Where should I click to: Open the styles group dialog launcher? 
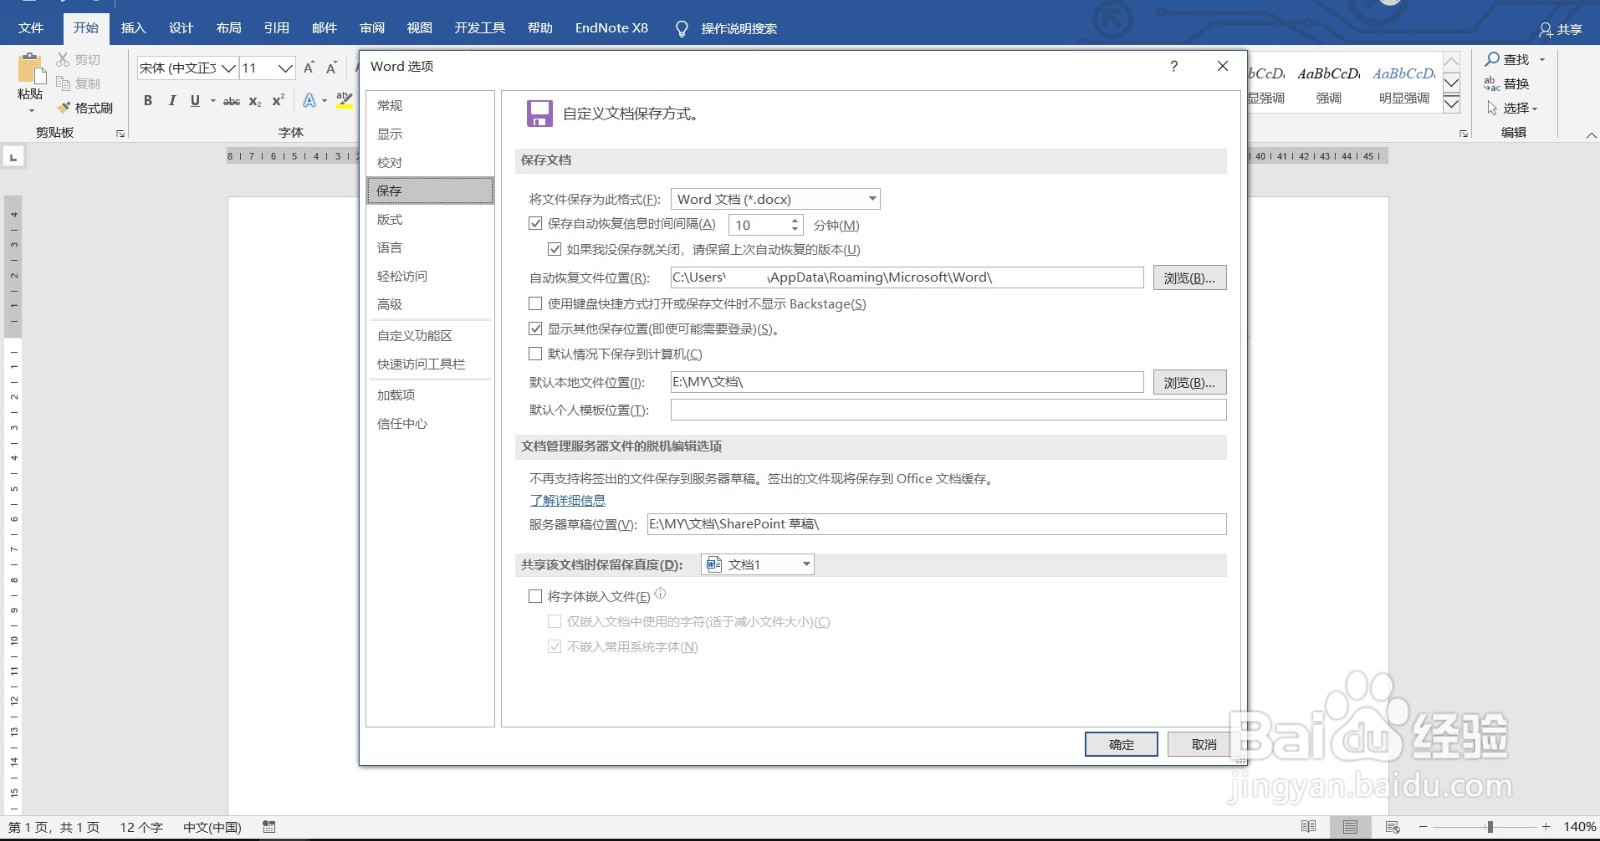coord(1463,133)
